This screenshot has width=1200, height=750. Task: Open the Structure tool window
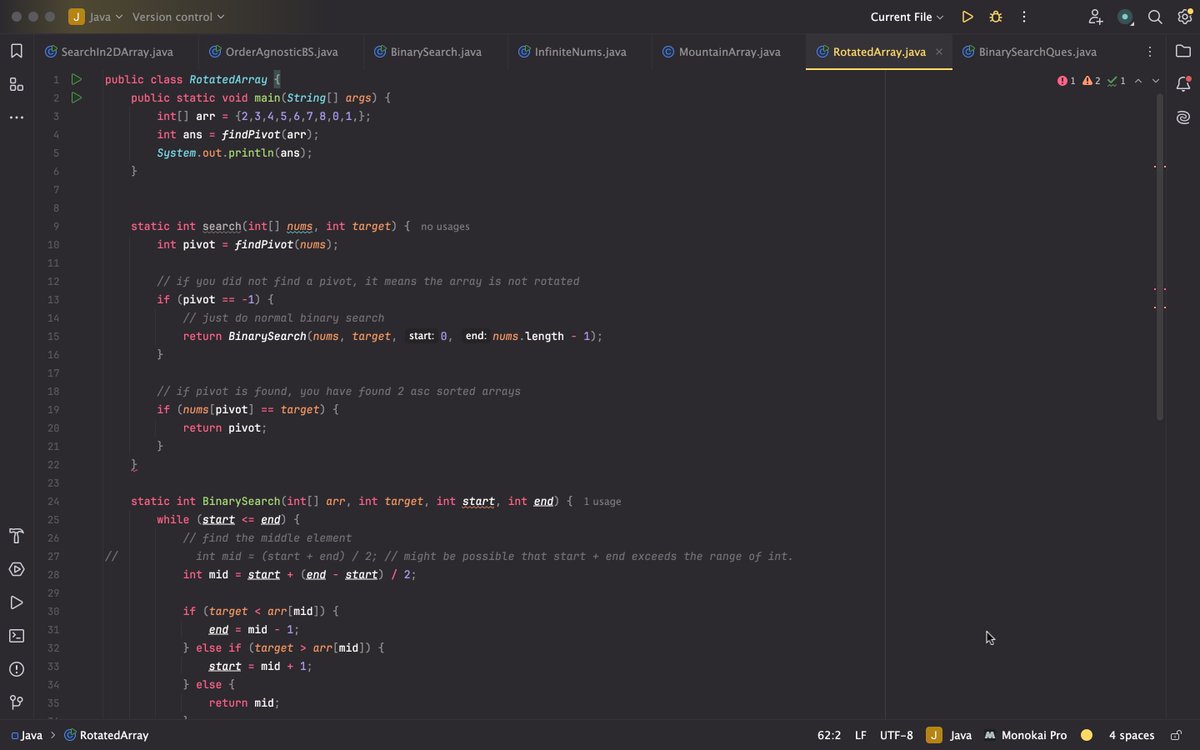(x=16, y=84)
